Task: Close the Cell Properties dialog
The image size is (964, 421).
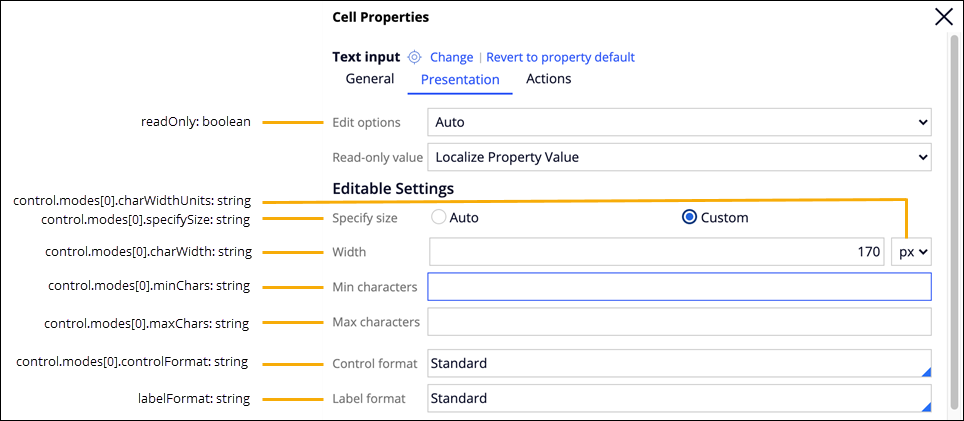Action: point(943,16)
